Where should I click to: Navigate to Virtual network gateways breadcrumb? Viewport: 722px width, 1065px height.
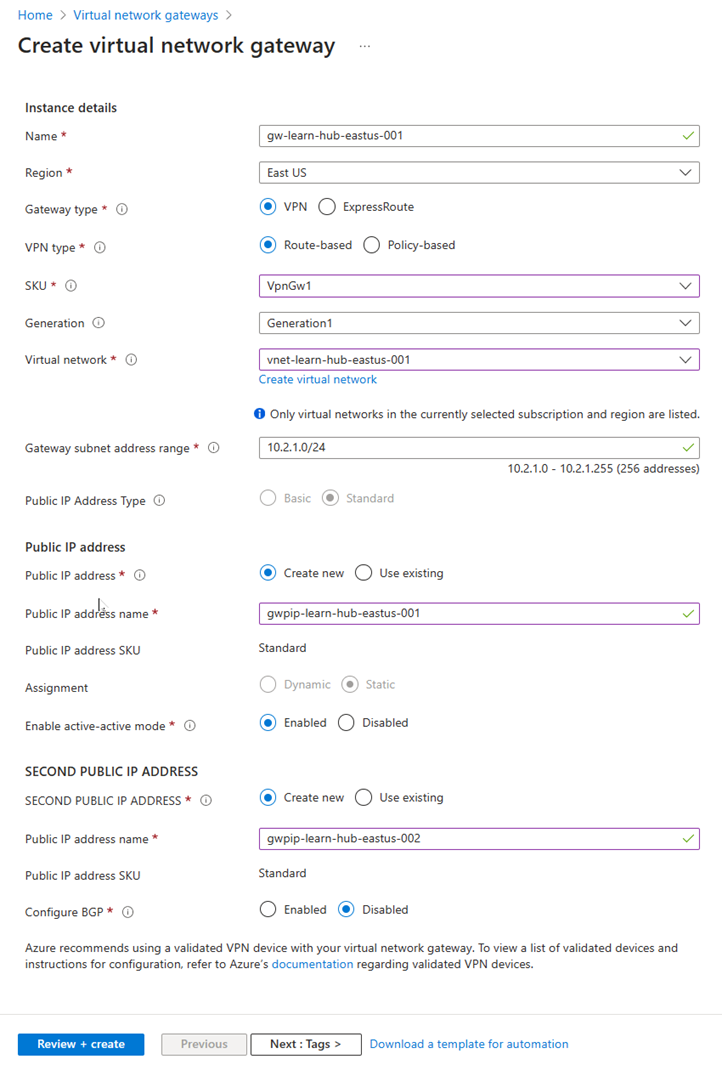point(146,15)
